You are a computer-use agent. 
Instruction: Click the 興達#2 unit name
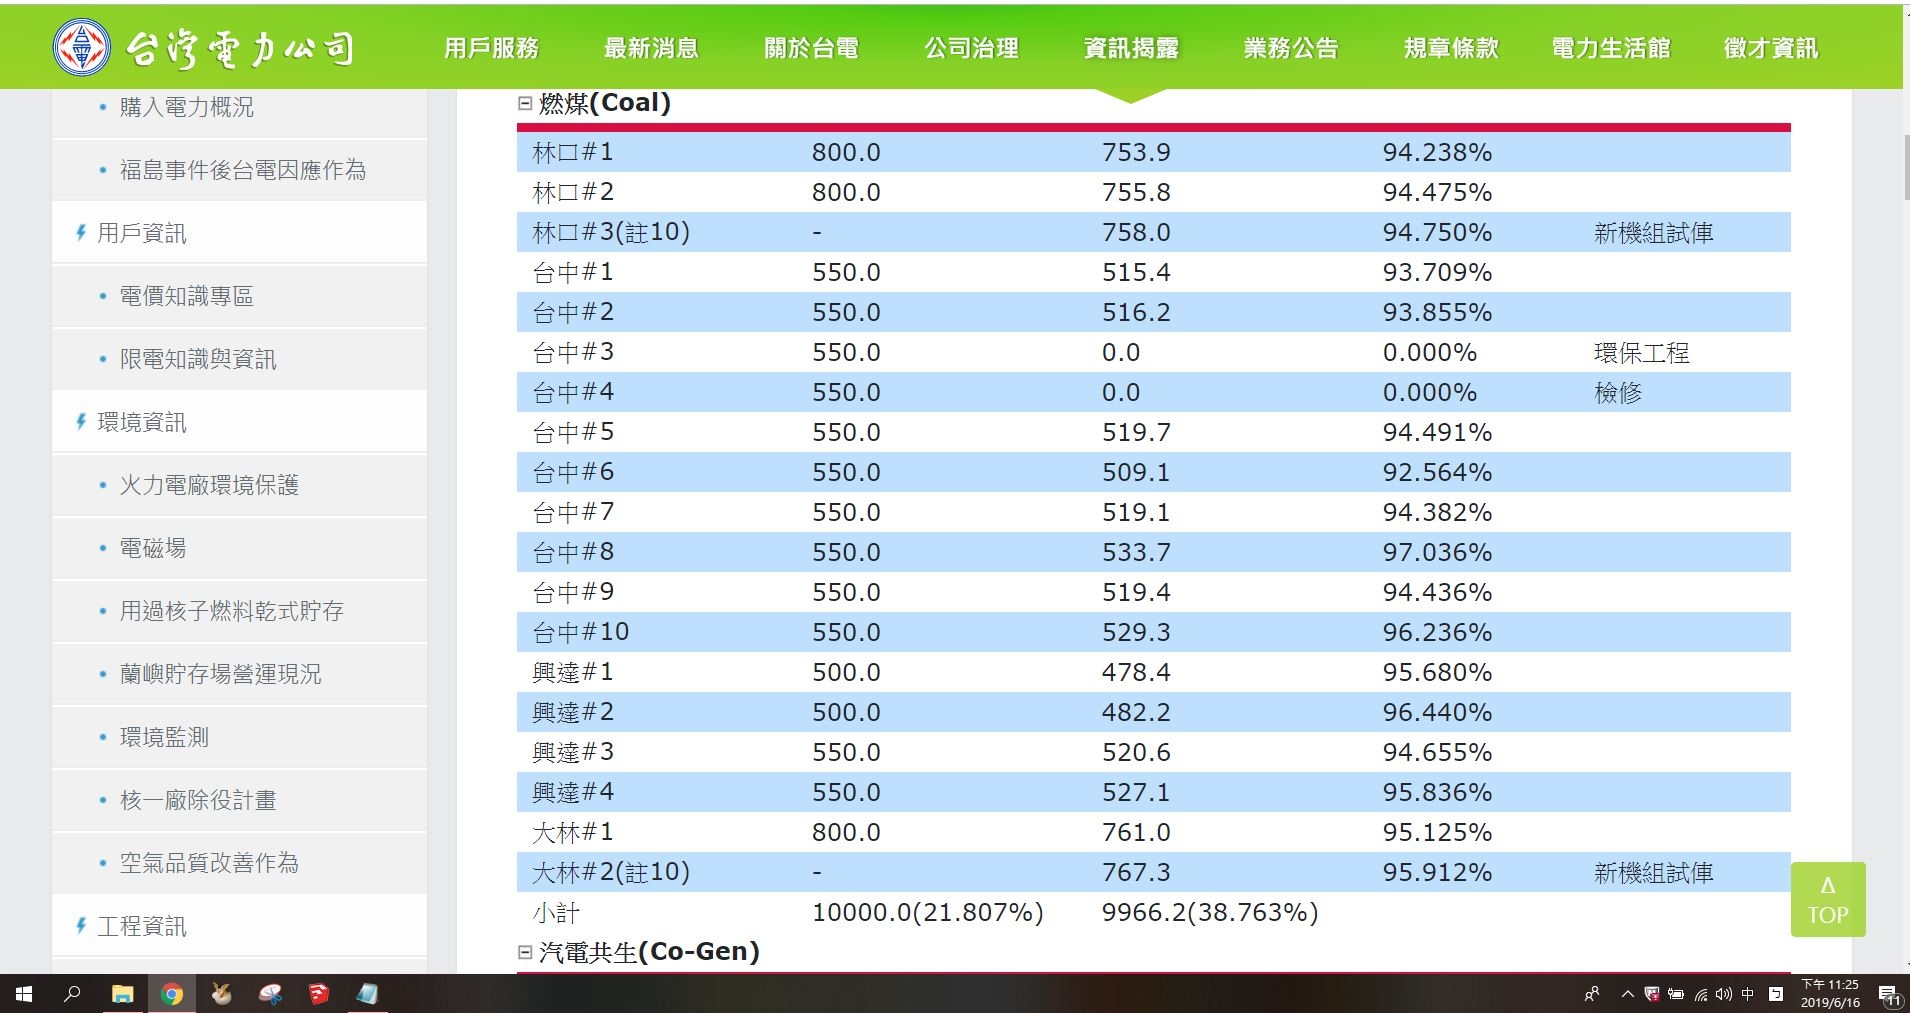pos(573,712)
